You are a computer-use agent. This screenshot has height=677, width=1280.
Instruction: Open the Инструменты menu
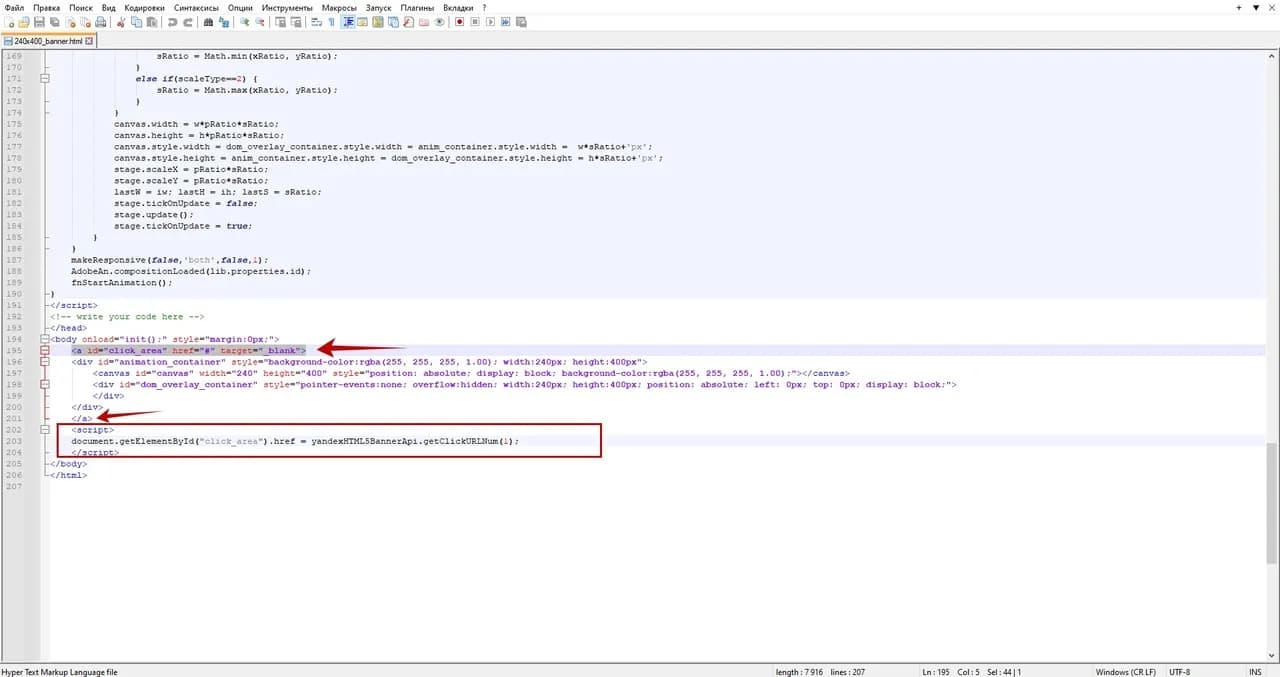pos(287,7)
